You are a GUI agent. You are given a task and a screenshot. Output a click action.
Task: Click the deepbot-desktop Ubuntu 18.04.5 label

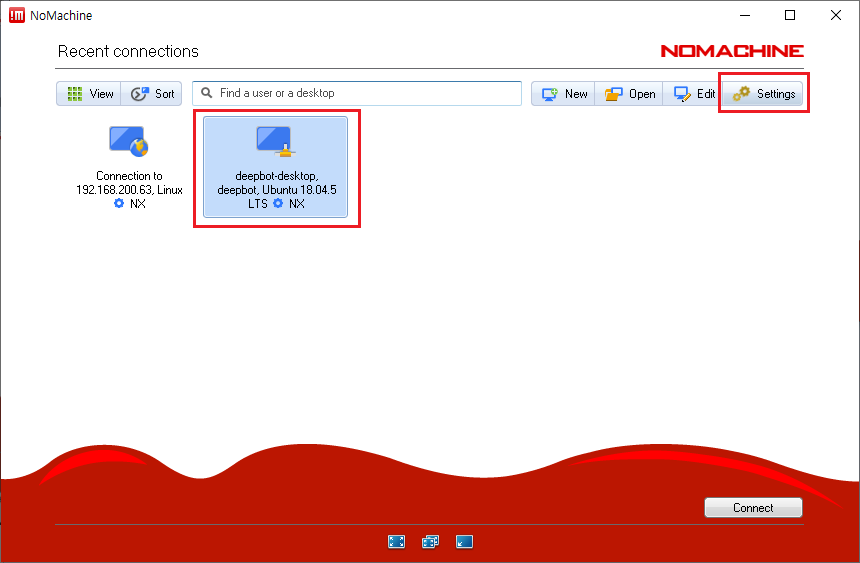pyautogui.click(x=276, y=189)
